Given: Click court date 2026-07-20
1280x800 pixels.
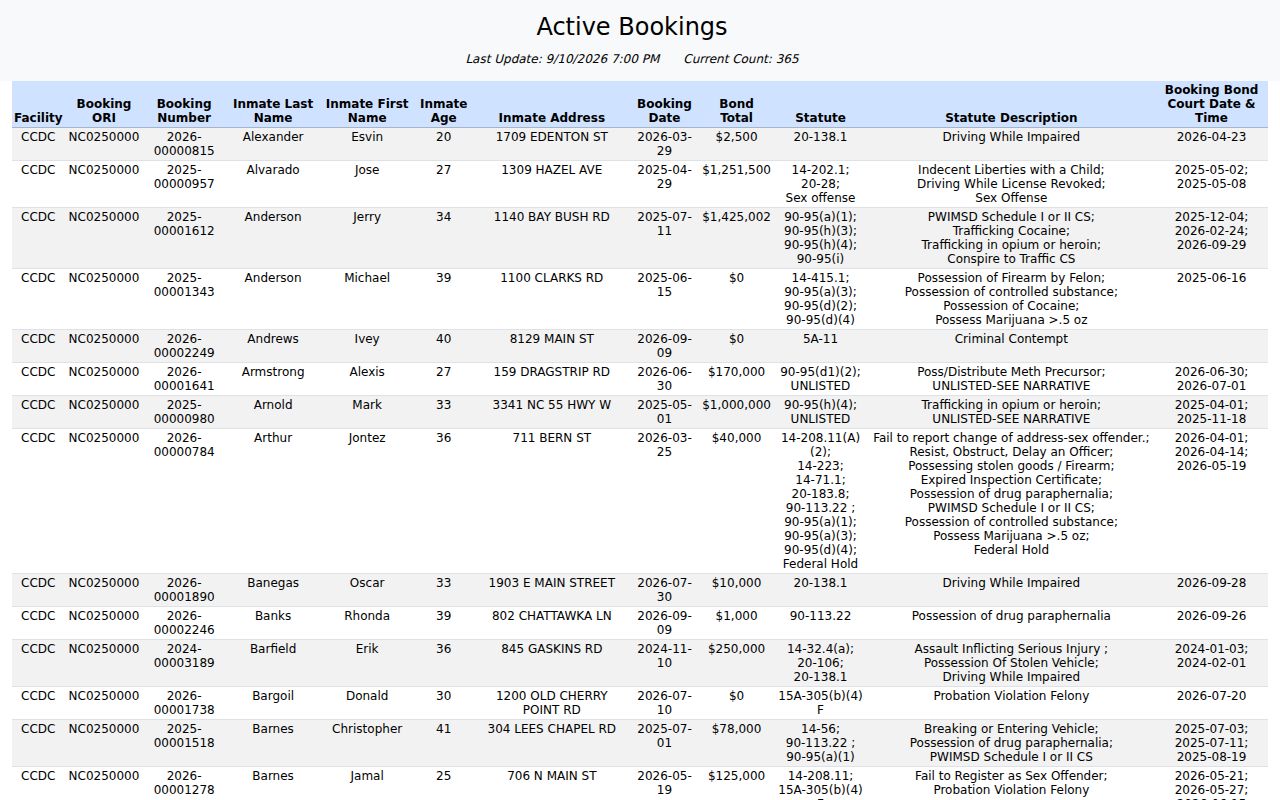Looking at the screenshot, I should [x=1211, y=696].
